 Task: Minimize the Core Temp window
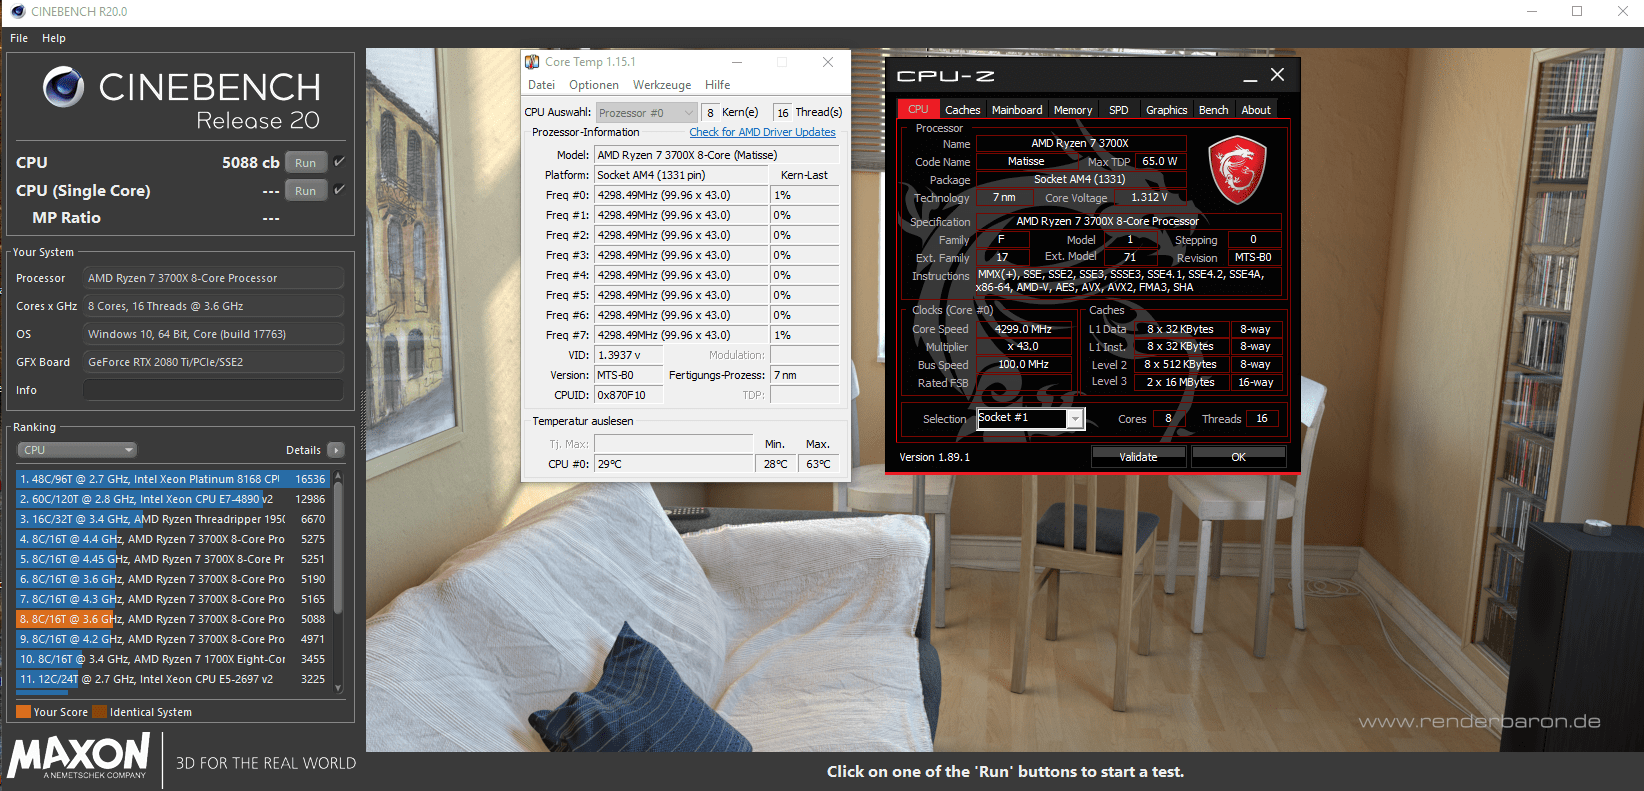point(737,62)
